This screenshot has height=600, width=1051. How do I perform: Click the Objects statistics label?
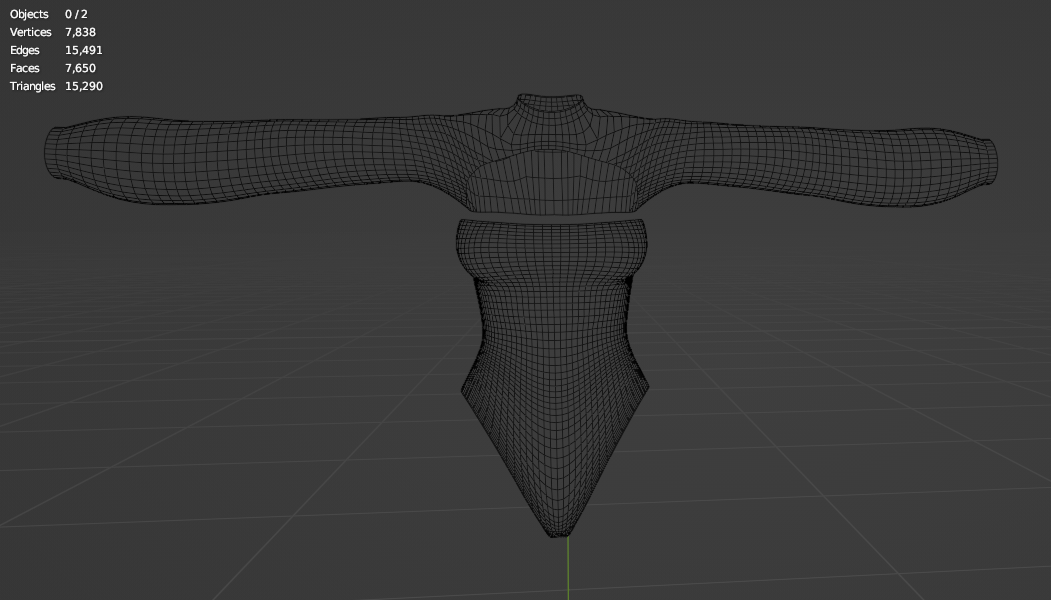click(29, 14)
